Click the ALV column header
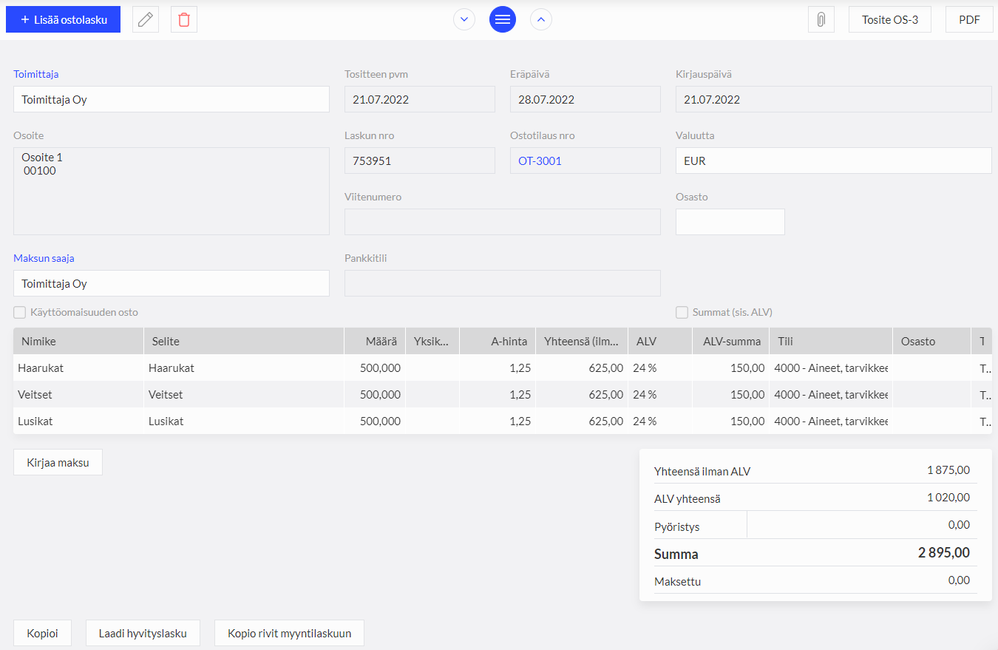Screen dimensions: 998x650 pyautogui.click(x=660, y=341)
